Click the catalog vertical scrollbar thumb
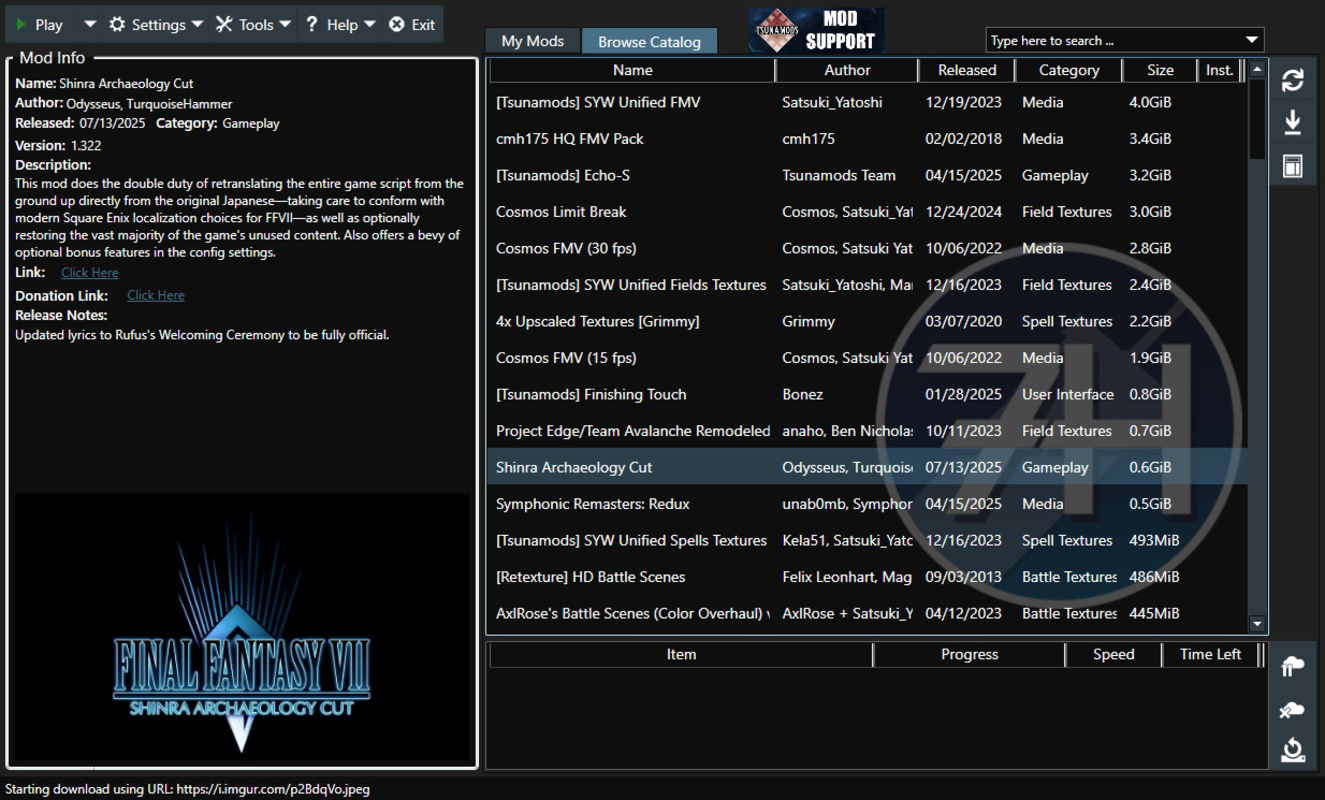The image size is (1325, 800). pos(1258,118)
